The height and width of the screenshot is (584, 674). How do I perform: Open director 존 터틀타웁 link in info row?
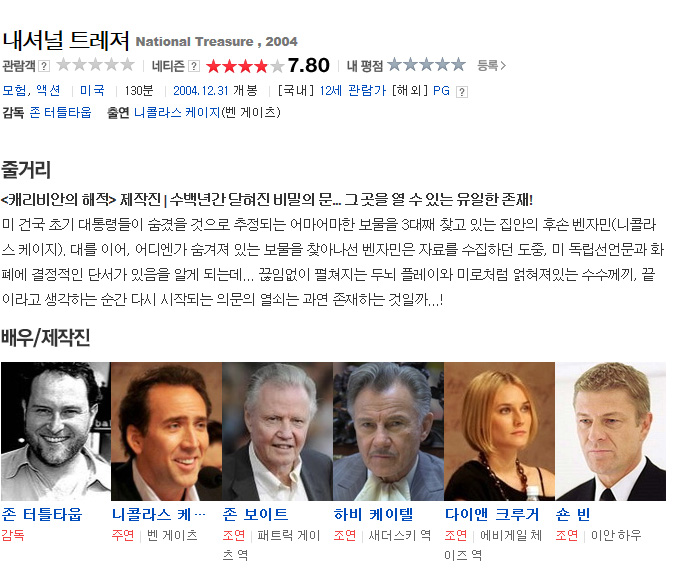61,113
